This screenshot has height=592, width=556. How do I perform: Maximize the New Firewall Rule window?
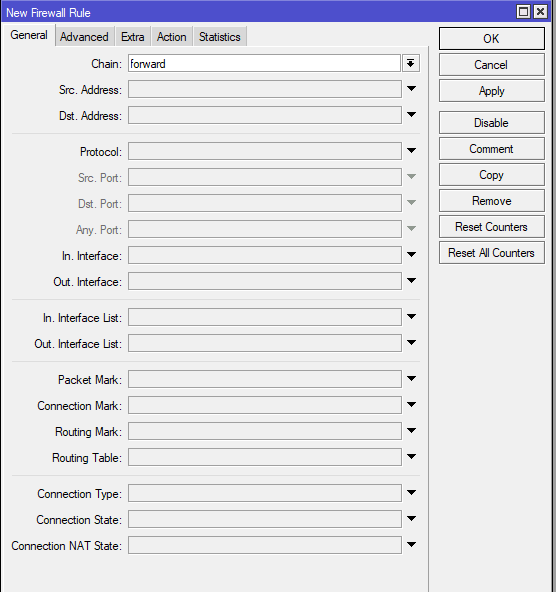pos(523,12)
